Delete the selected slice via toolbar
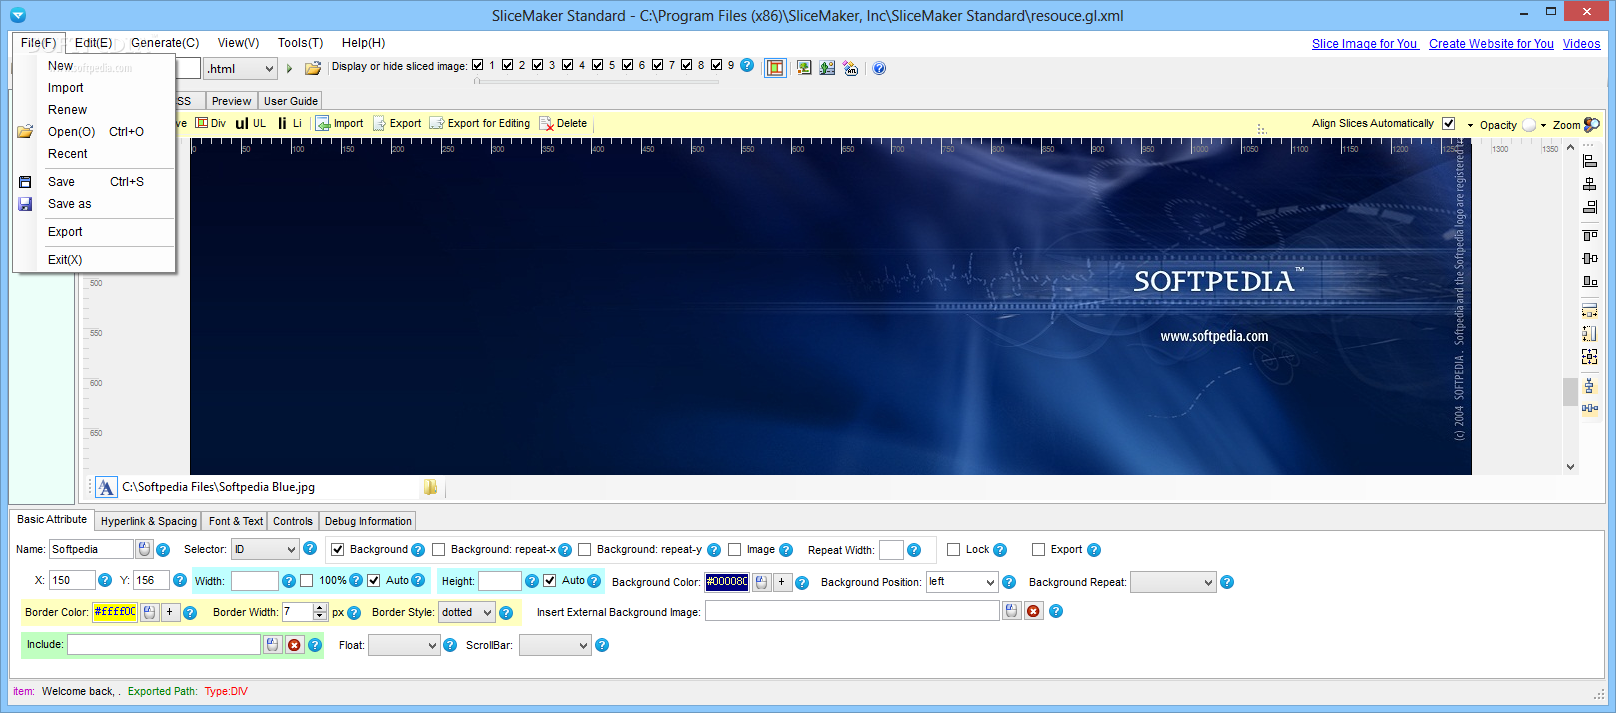Screen dimensions: 1616x713 click(x=563, y=123)
